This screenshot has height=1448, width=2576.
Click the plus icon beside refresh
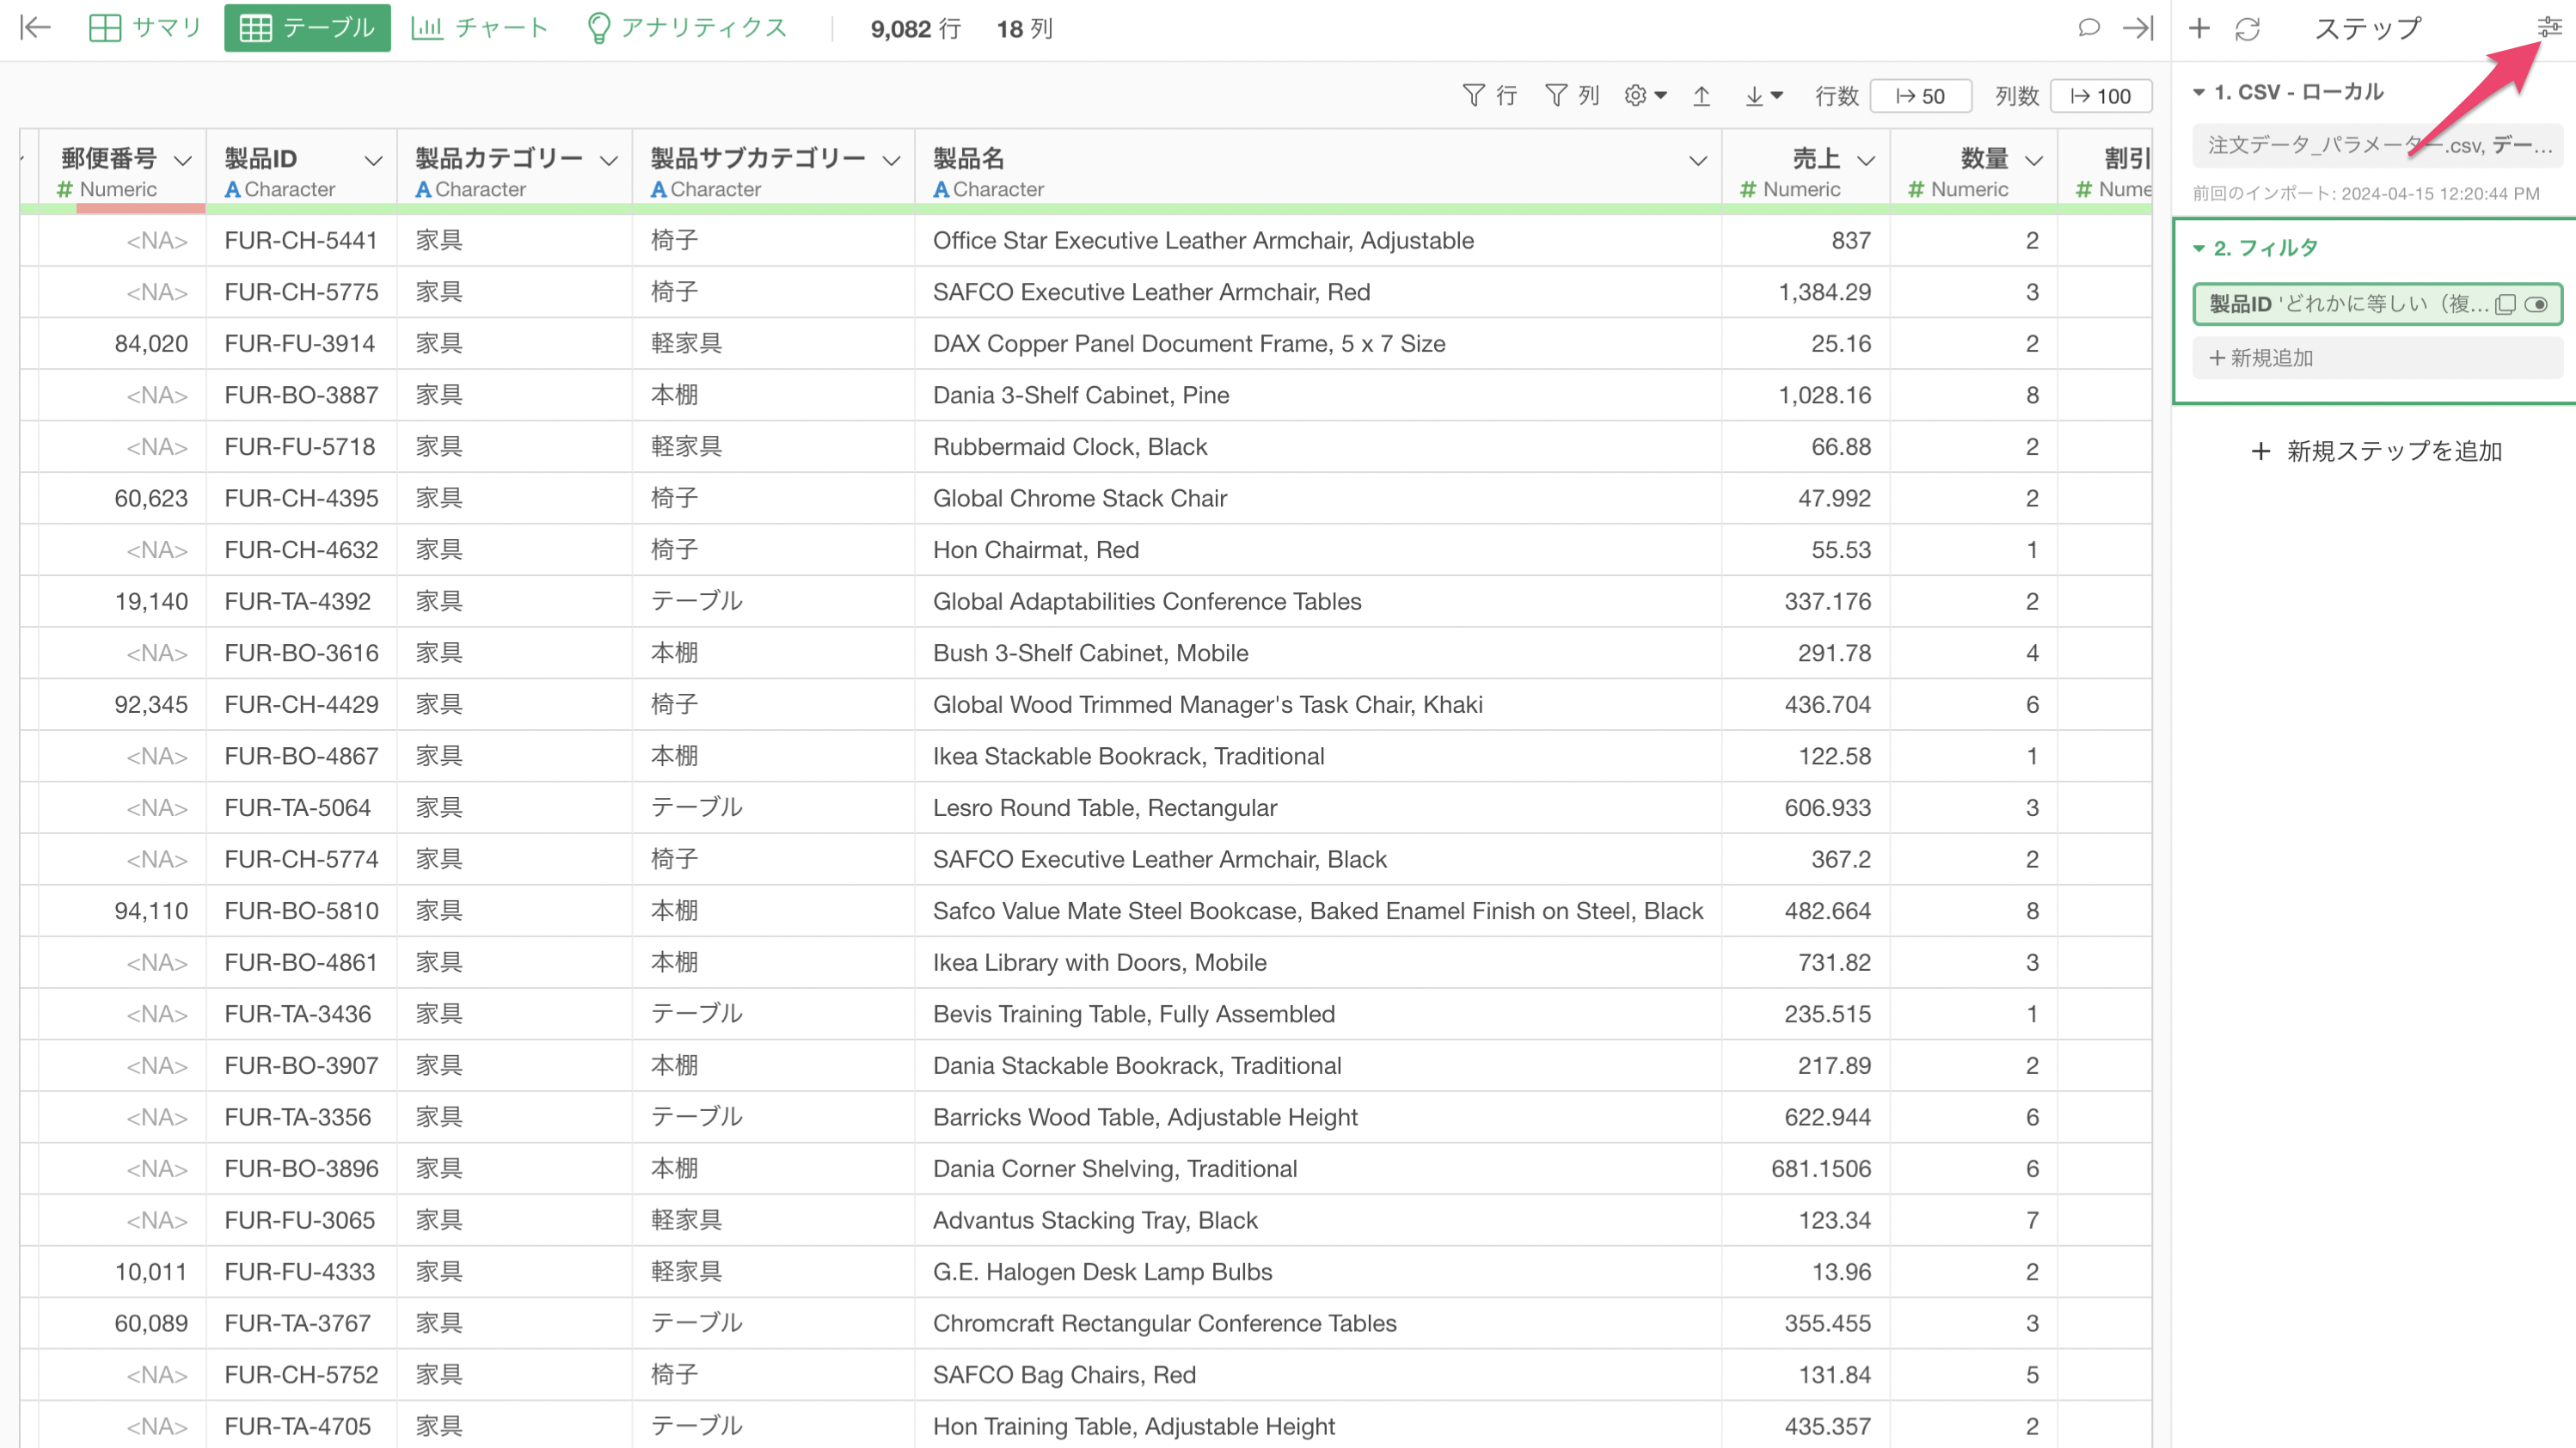(2199, 29)
